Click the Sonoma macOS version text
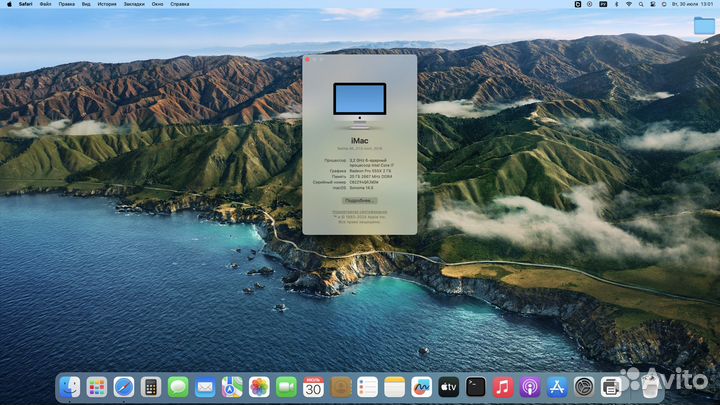The image size is (720, 405). pos(361,188)
